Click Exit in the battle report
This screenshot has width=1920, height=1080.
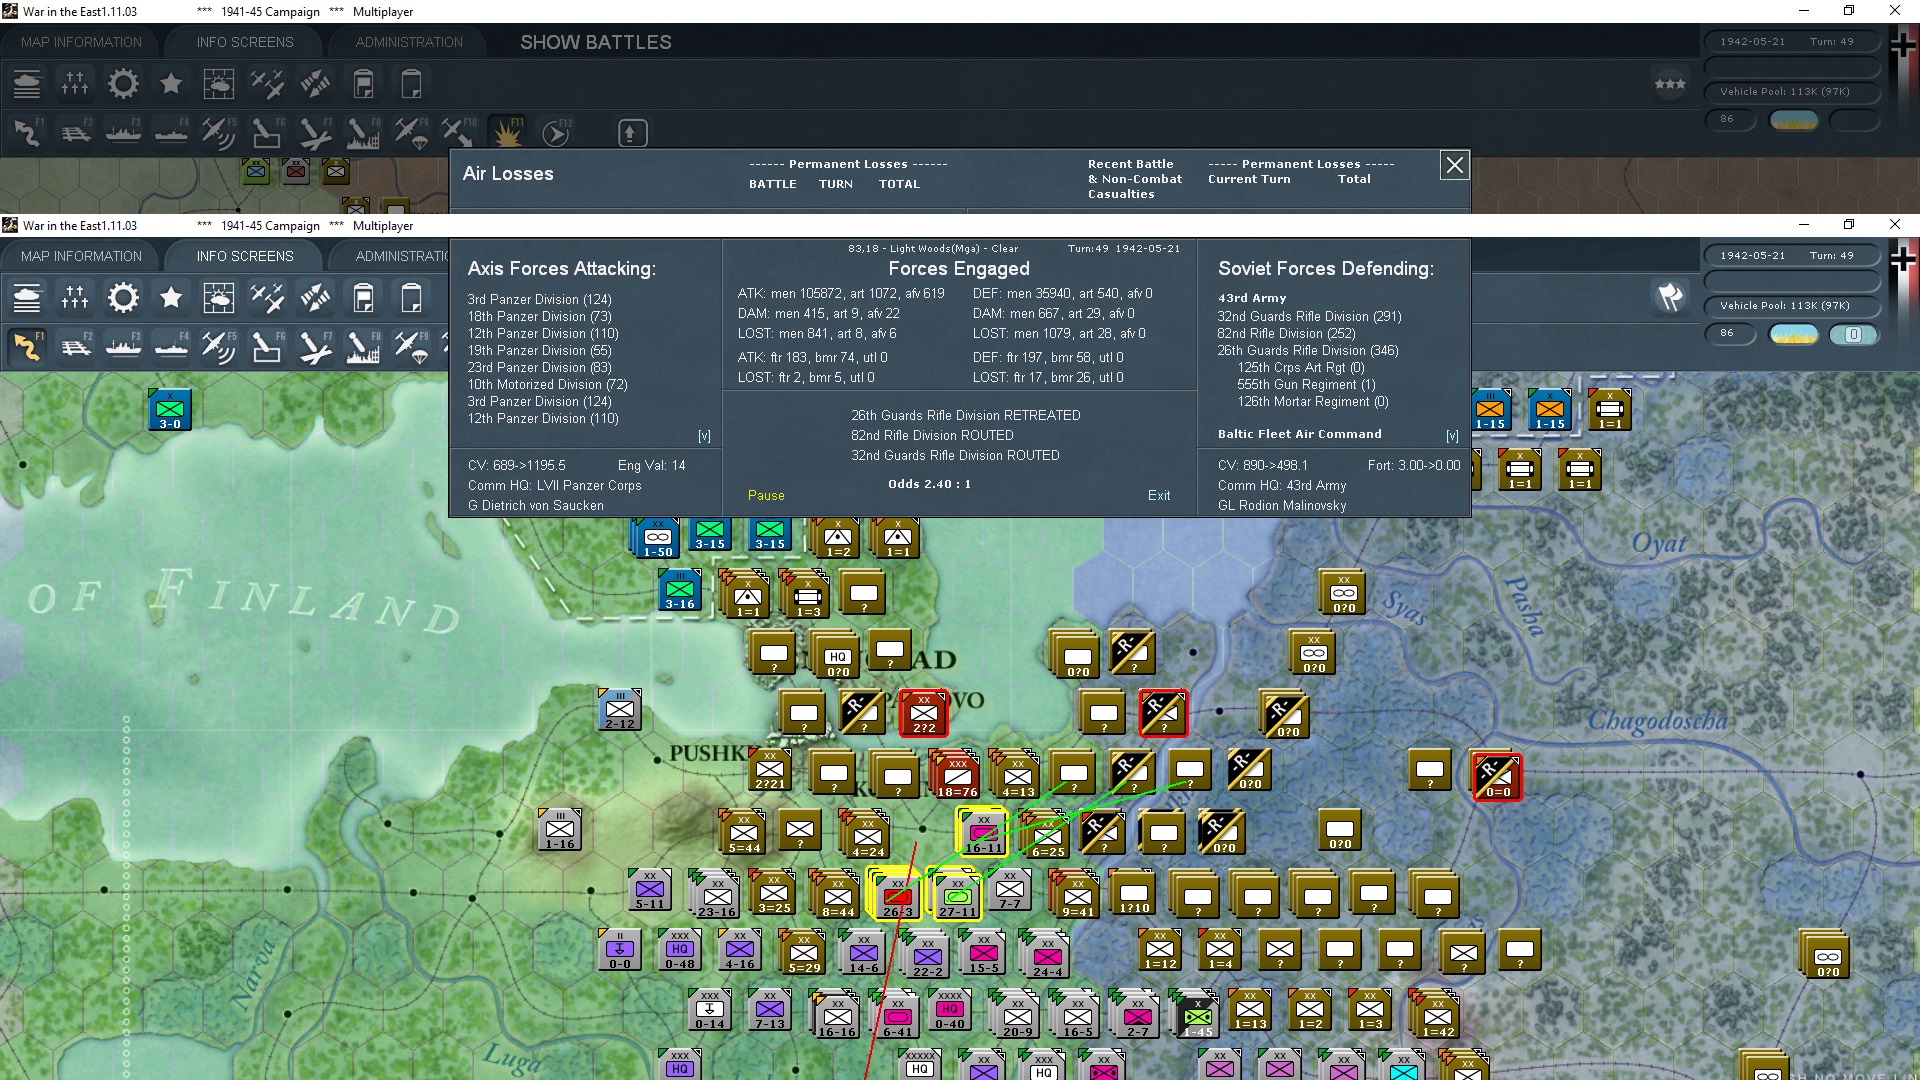pos(1159,495)
